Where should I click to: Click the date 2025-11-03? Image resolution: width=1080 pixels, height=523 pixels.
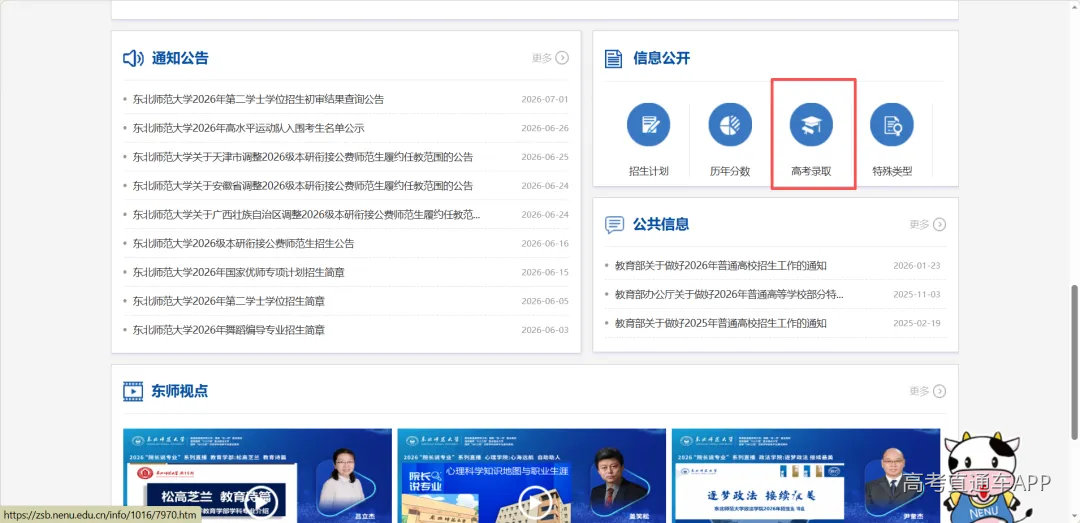click(917, 295)
